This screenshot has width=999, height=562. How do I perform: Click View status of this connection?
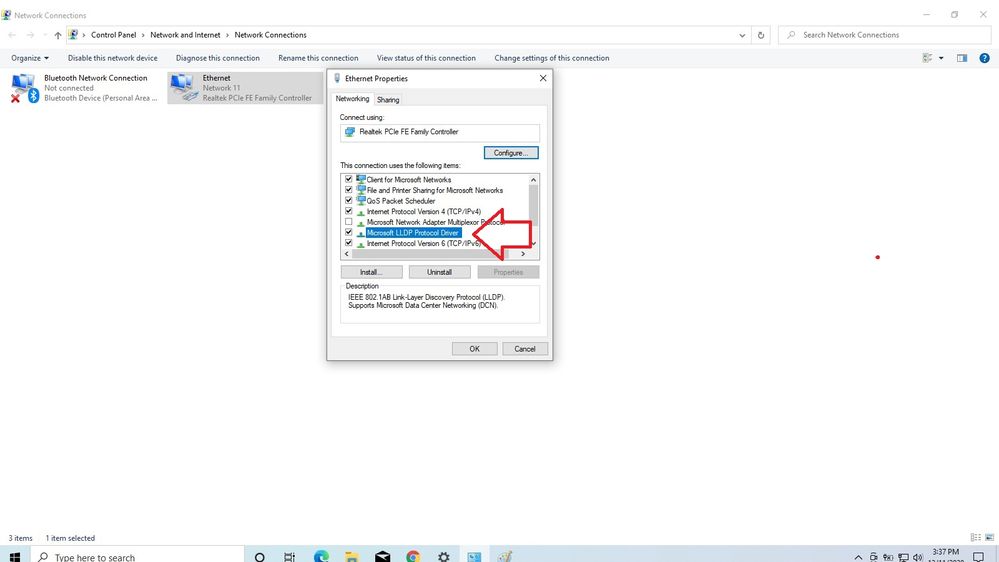coord(426,58)
